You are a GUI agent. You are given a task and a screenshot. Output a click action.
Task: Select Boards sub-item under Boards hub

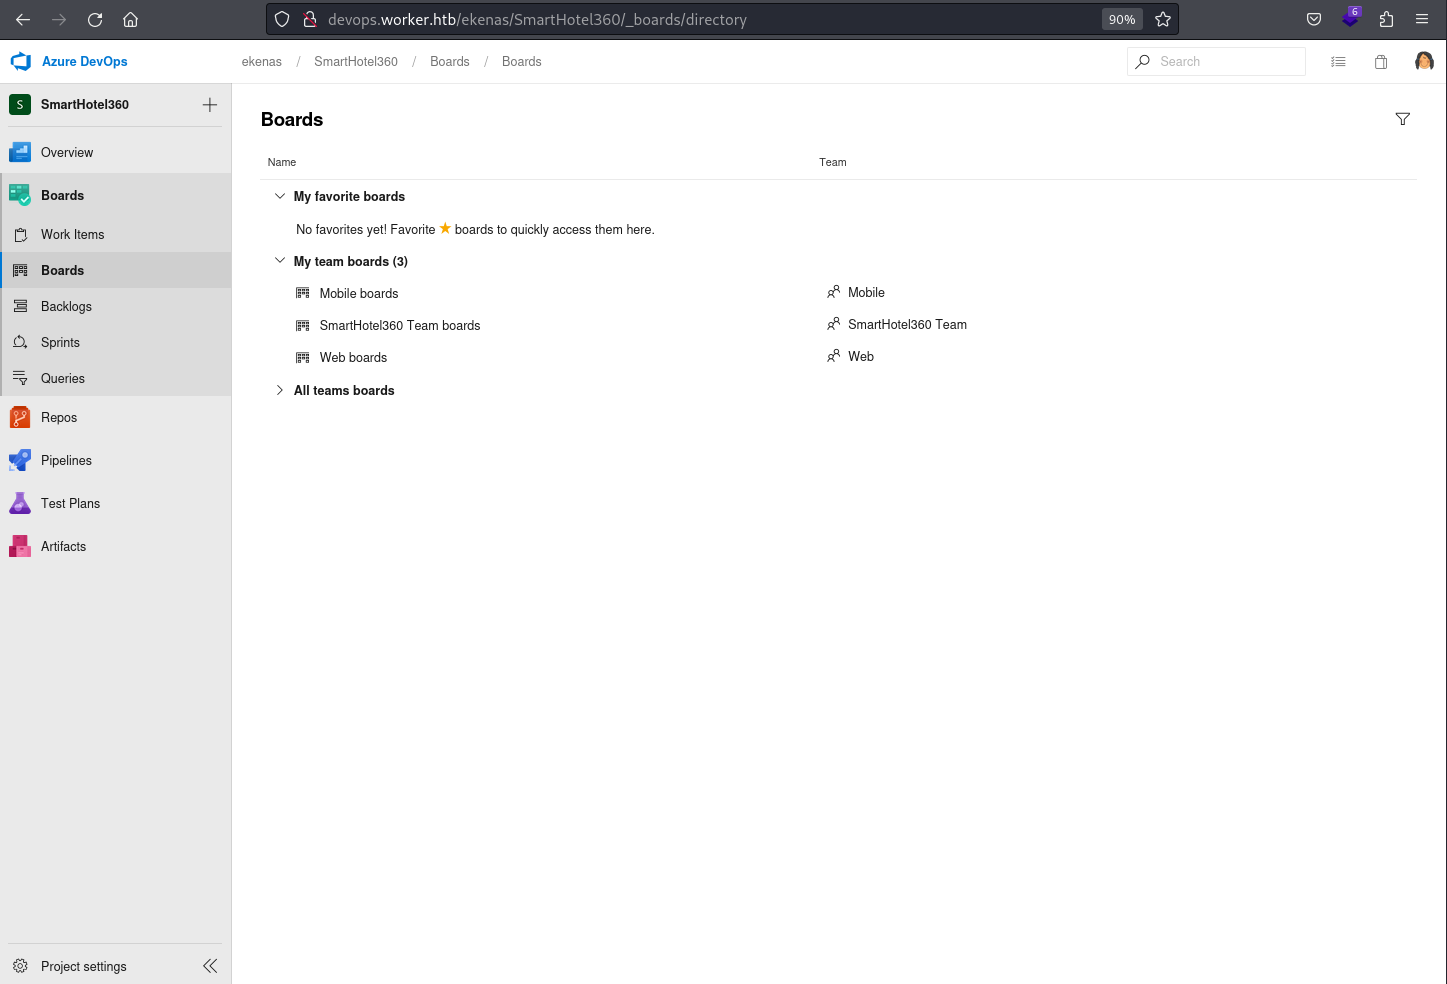point(116,270)
